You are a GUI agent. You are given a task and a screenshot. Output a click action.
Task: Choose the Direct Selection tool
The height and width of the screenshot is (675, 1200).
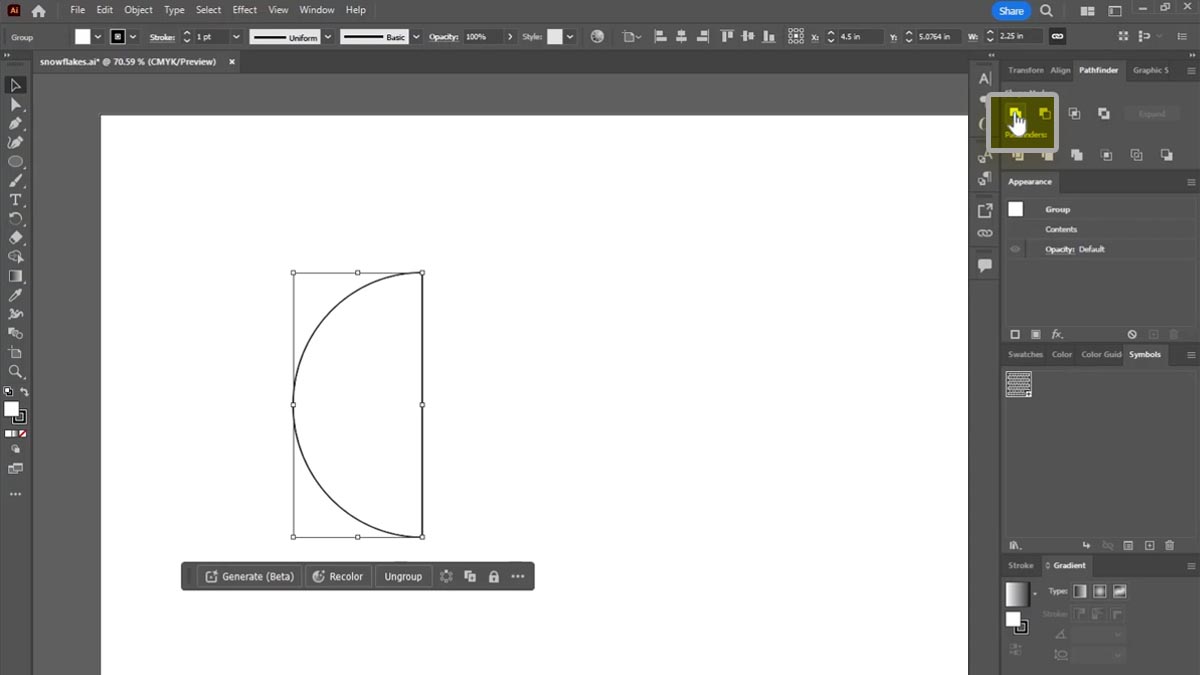point(15,105)
